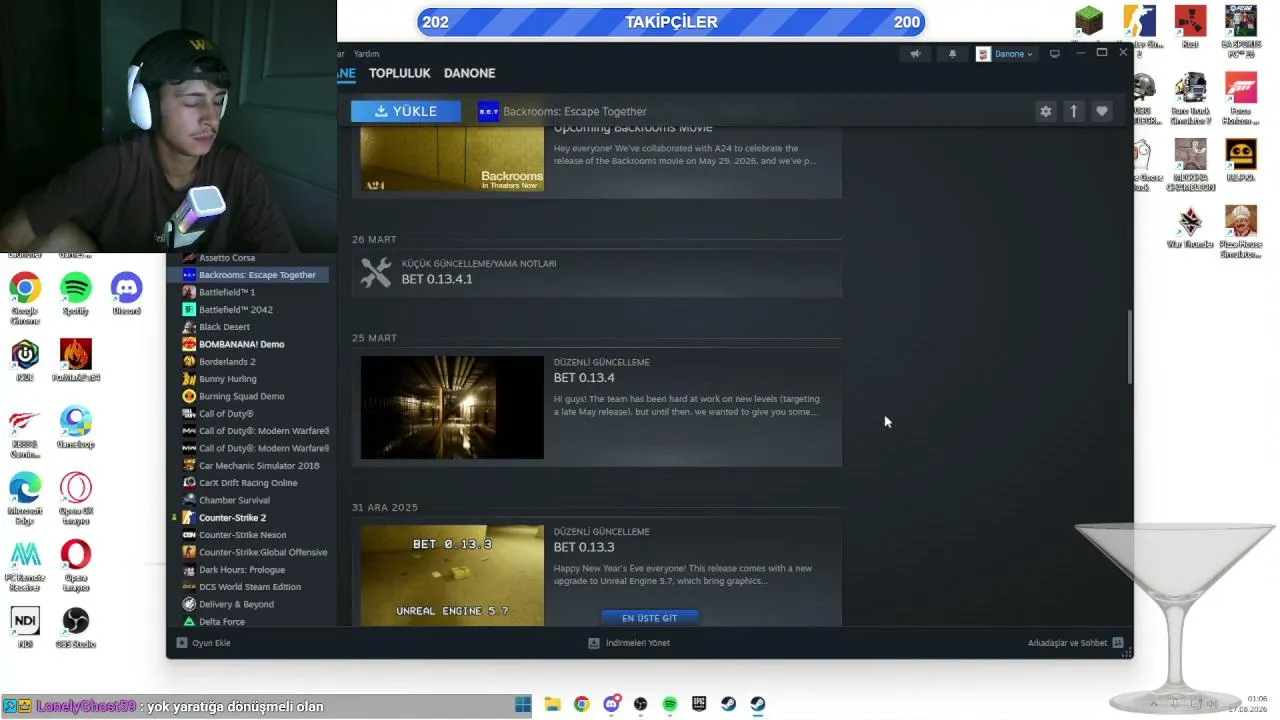Screen dimensions: 1280x720
Task: Click the Steam content scrollbar
Action: [x=1130, y=346]
